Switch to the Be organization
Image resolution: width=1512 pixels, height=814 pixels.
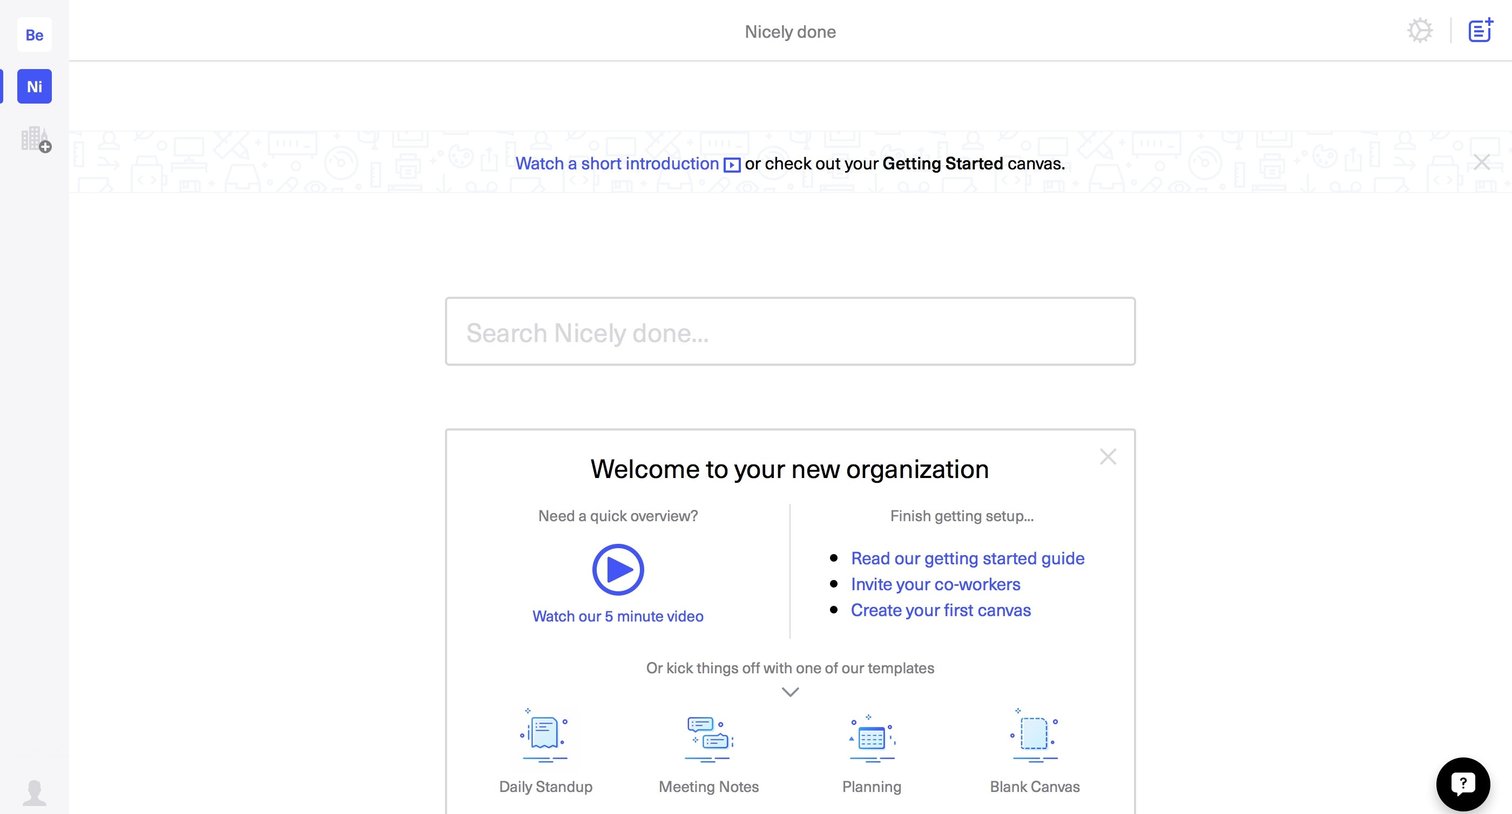pos(34,35)
